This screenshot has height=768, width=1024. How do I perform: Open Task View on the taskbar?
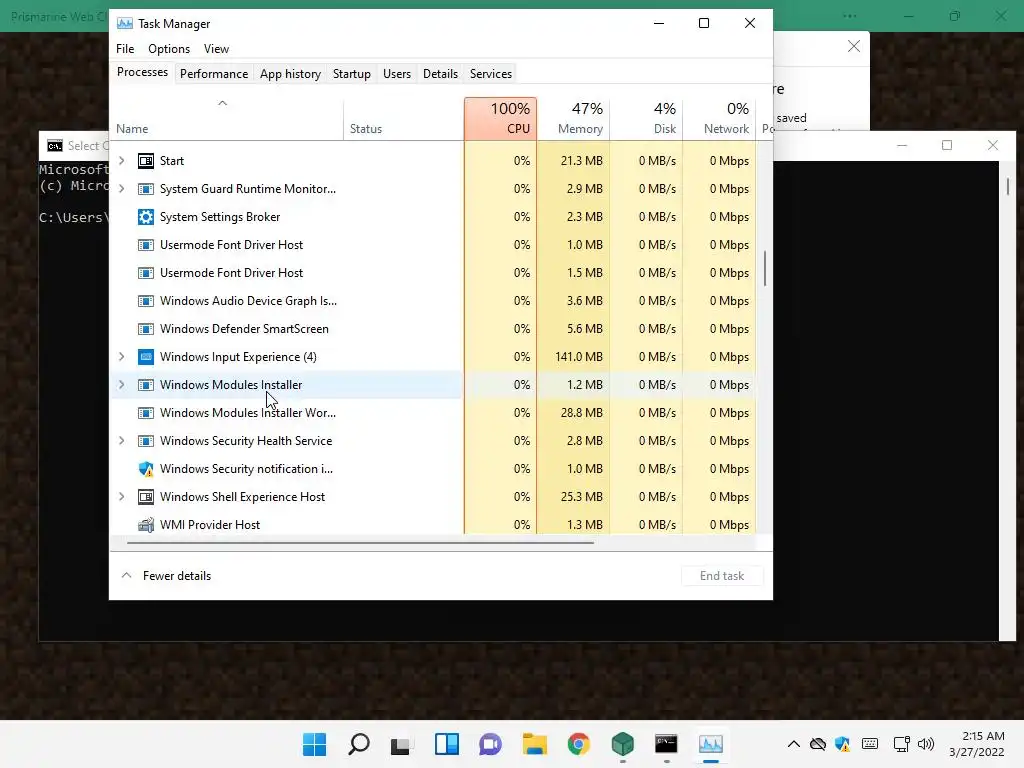tap(402, 744)
